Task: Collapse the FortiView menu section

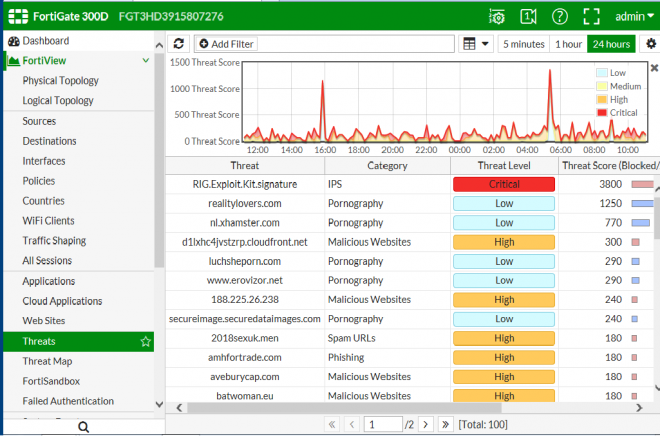Action: [146, 61]
